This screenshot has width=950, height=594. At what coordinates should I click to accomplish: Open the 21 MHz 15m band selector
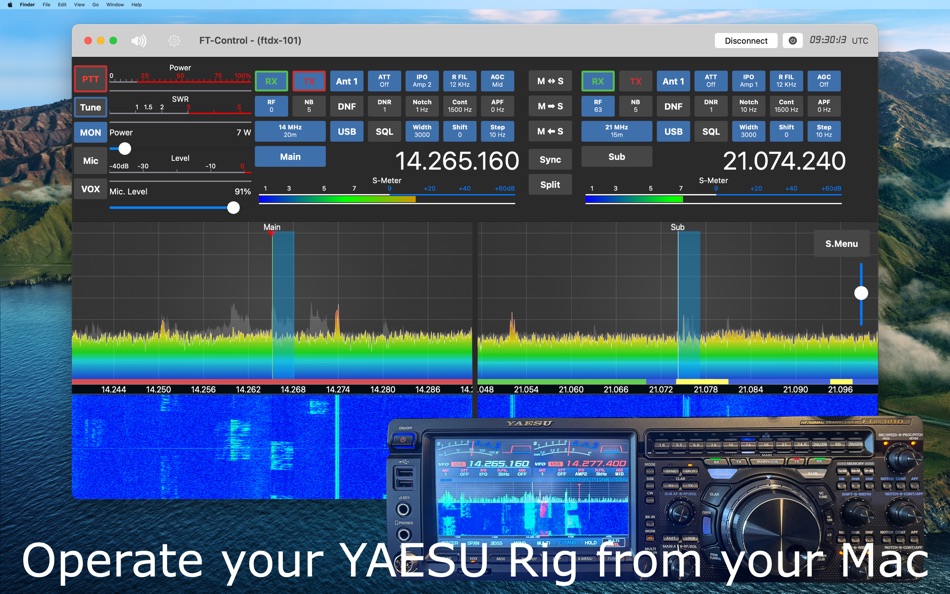pyautogui.click(x=617, y=132)
